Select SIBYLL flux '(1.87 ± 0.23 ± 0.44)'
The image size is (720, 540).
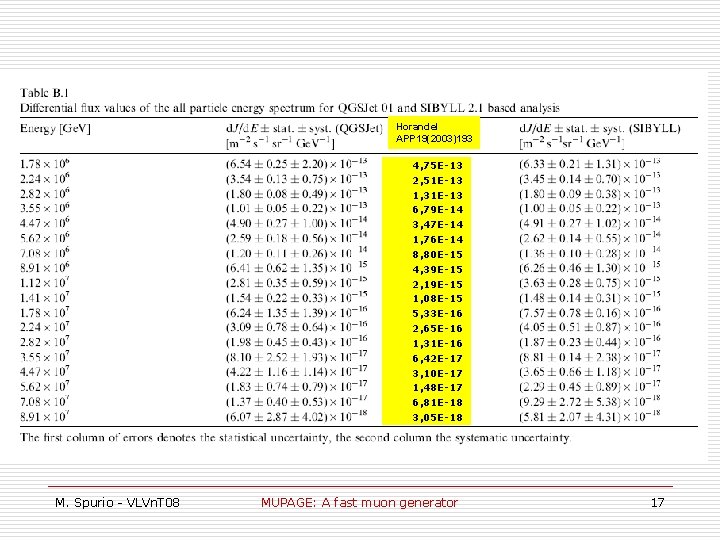click(570, 342)
